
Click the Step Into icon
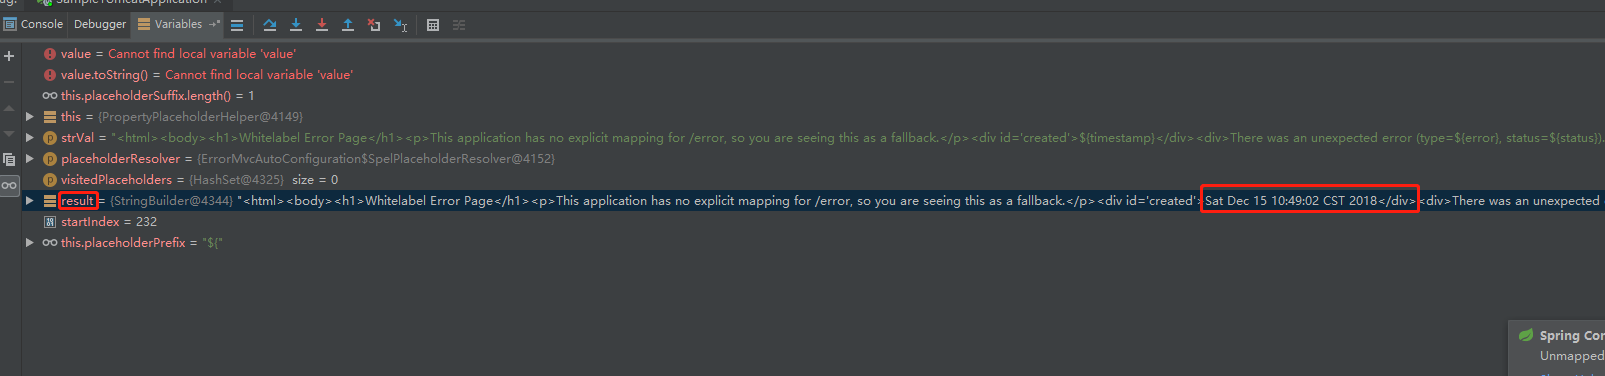[x=296, y=25]
